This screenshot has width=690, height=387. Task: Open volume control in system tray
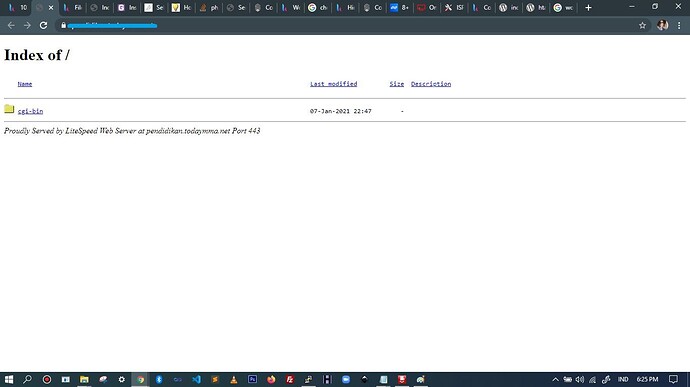click(x=580, y=379)
